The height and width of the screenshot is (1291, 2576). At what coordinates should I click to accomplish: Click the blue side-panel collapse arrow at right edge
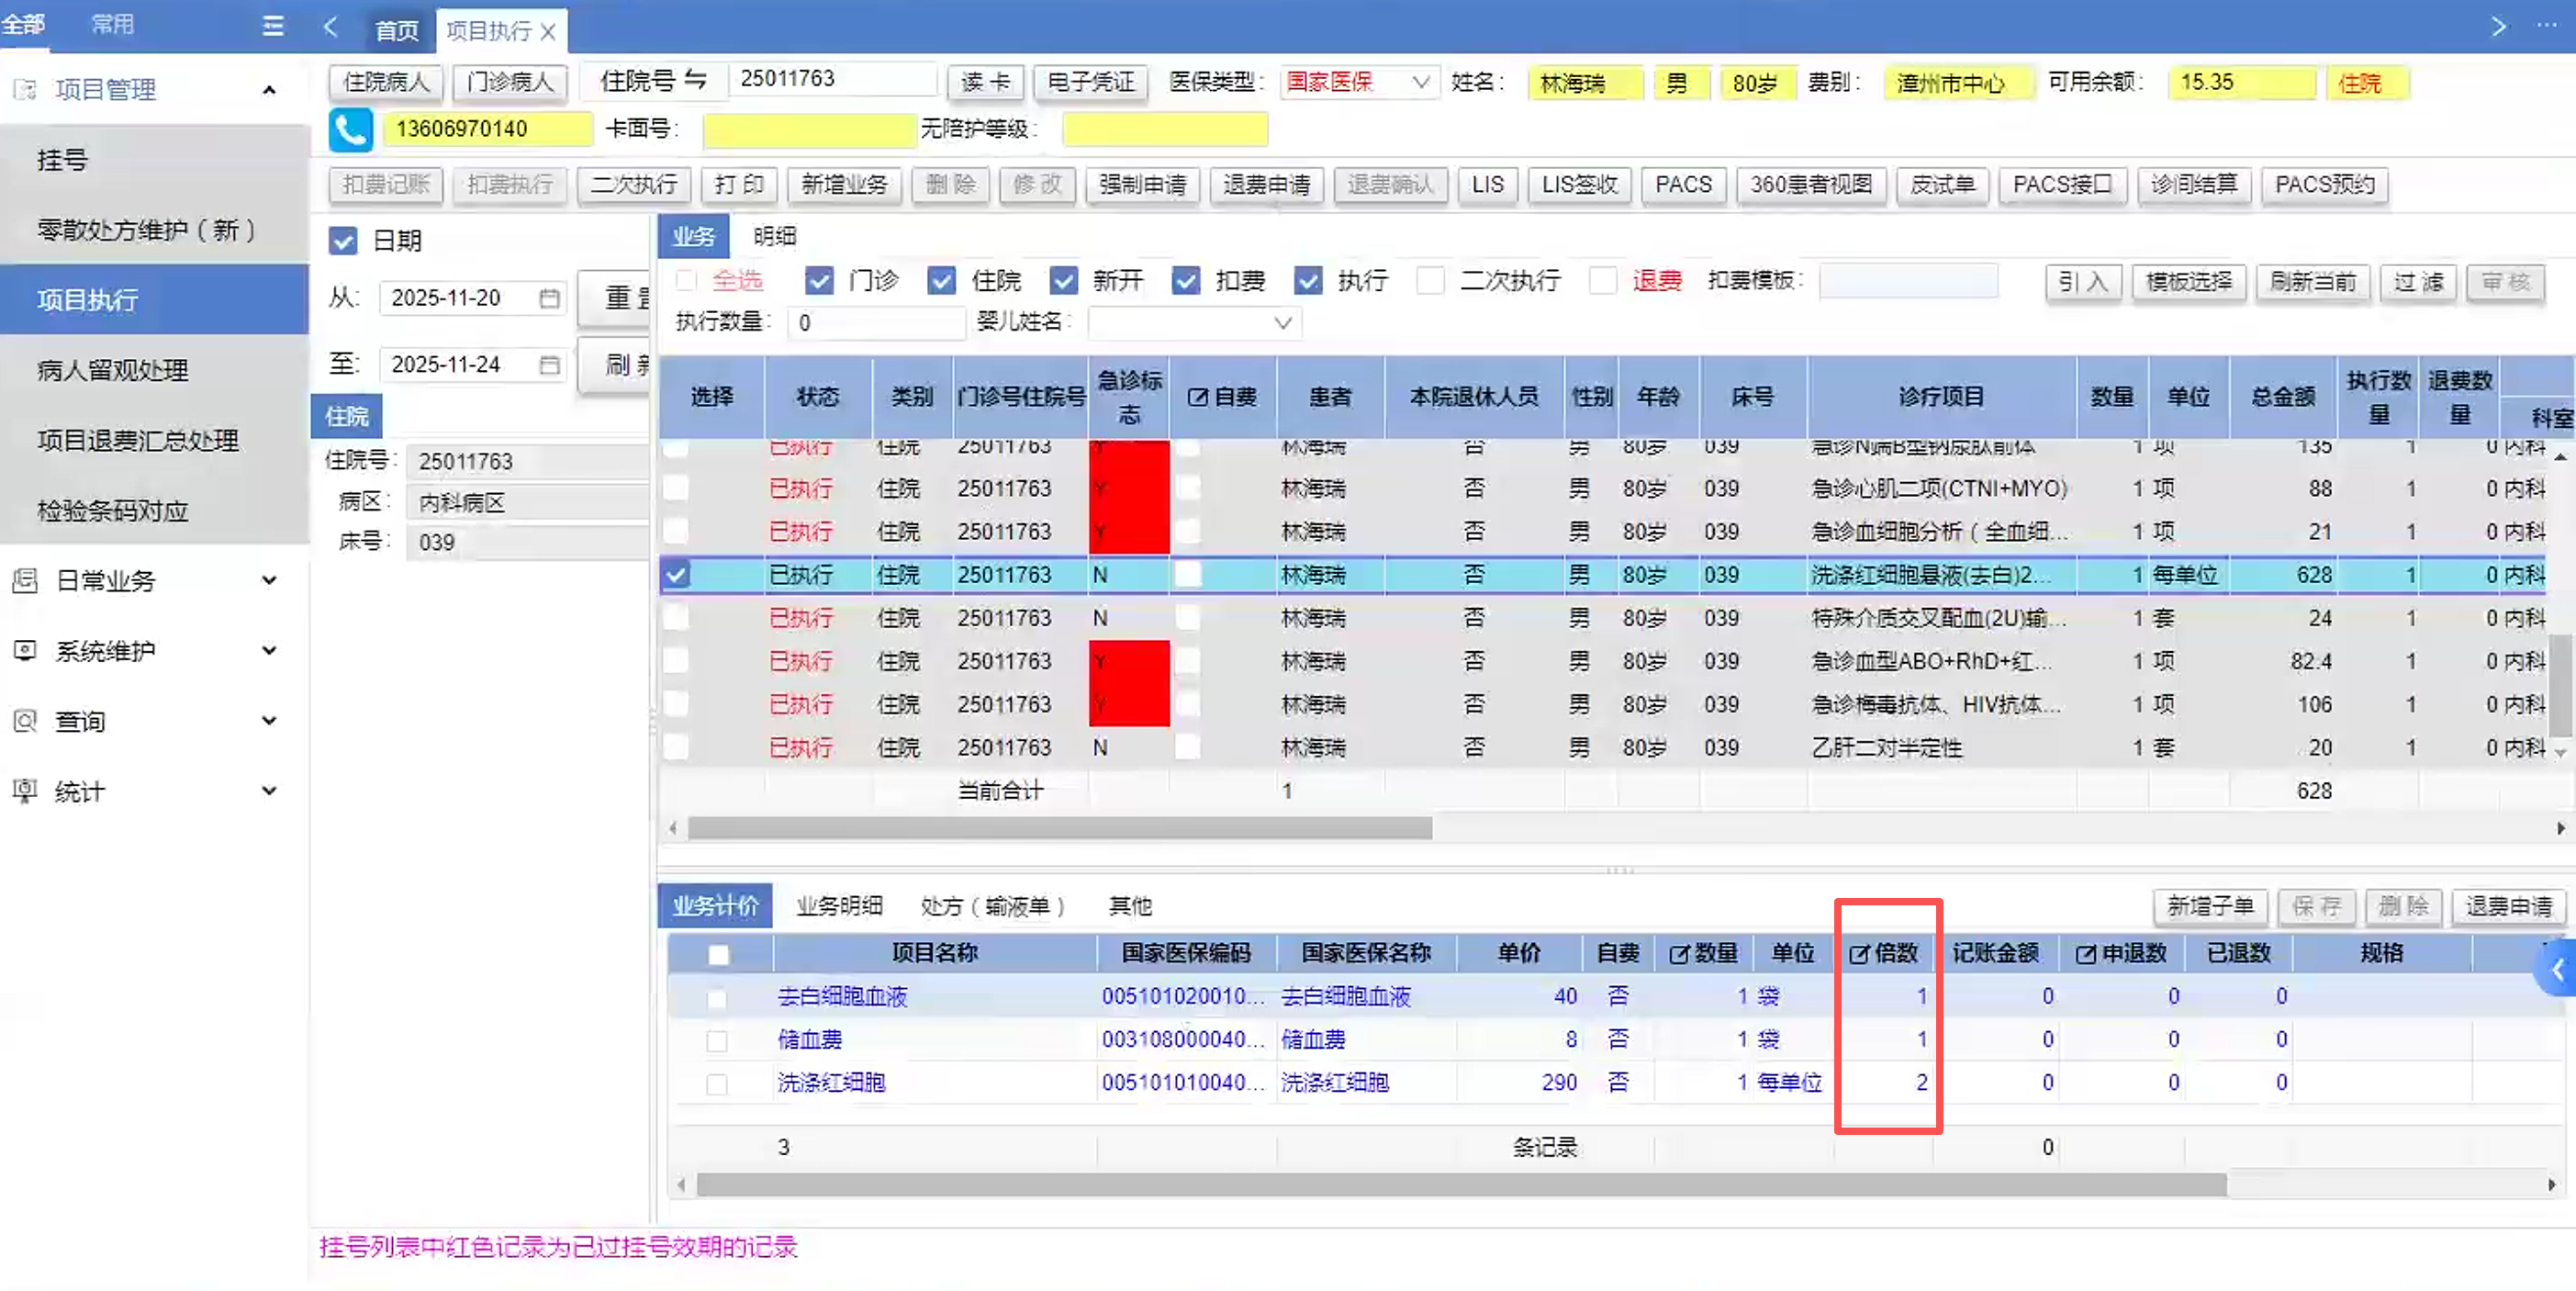click(x=2558, y=969)
